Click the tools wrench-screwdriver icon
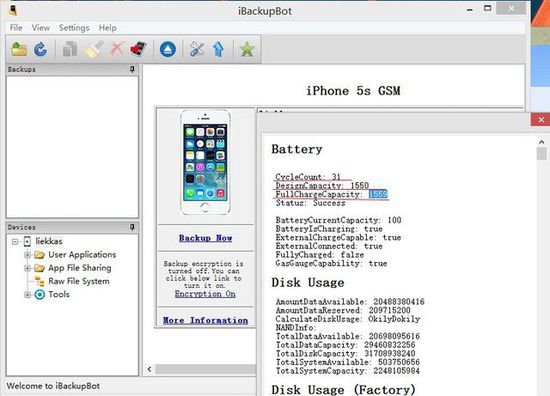Image resolution: width=550 pixels, height=396 pixels. [x=197, y=49]
